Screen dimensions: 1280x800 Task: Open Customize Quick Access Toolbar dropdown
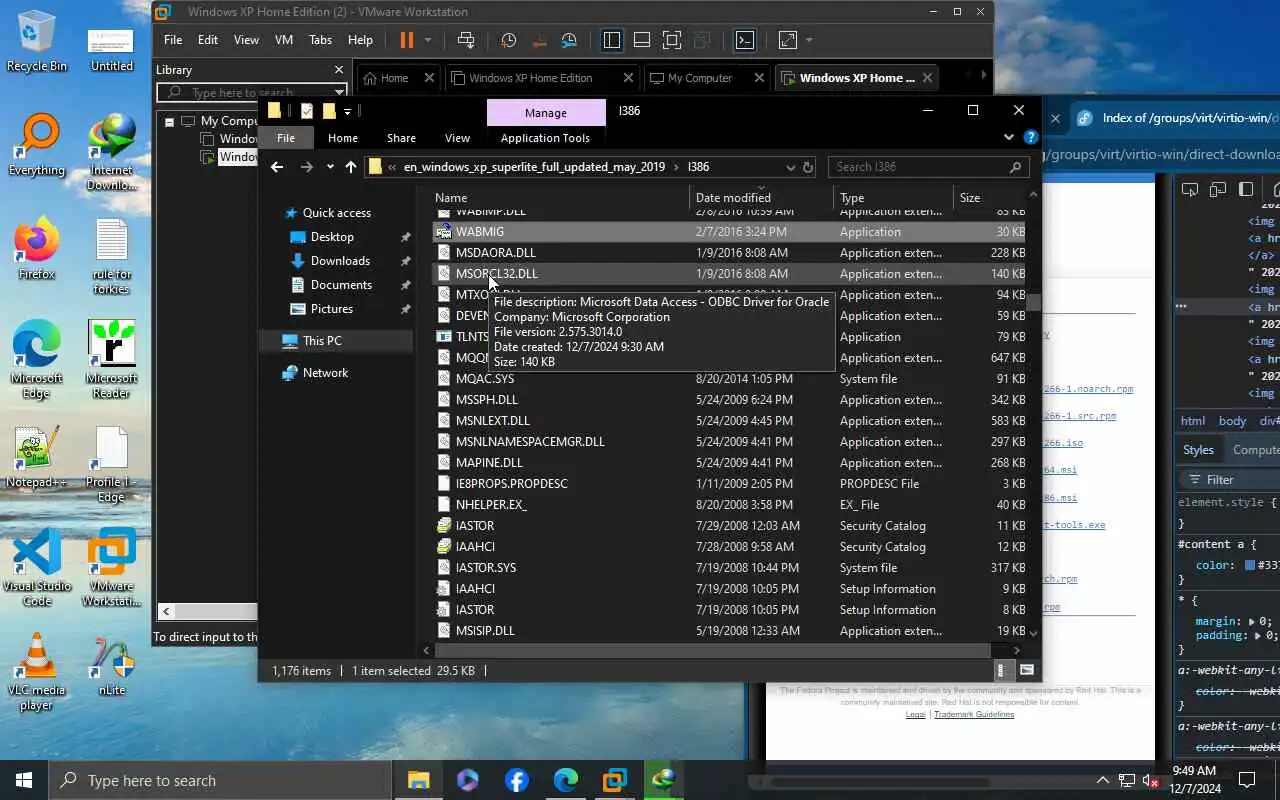click(x=347, y=111)
